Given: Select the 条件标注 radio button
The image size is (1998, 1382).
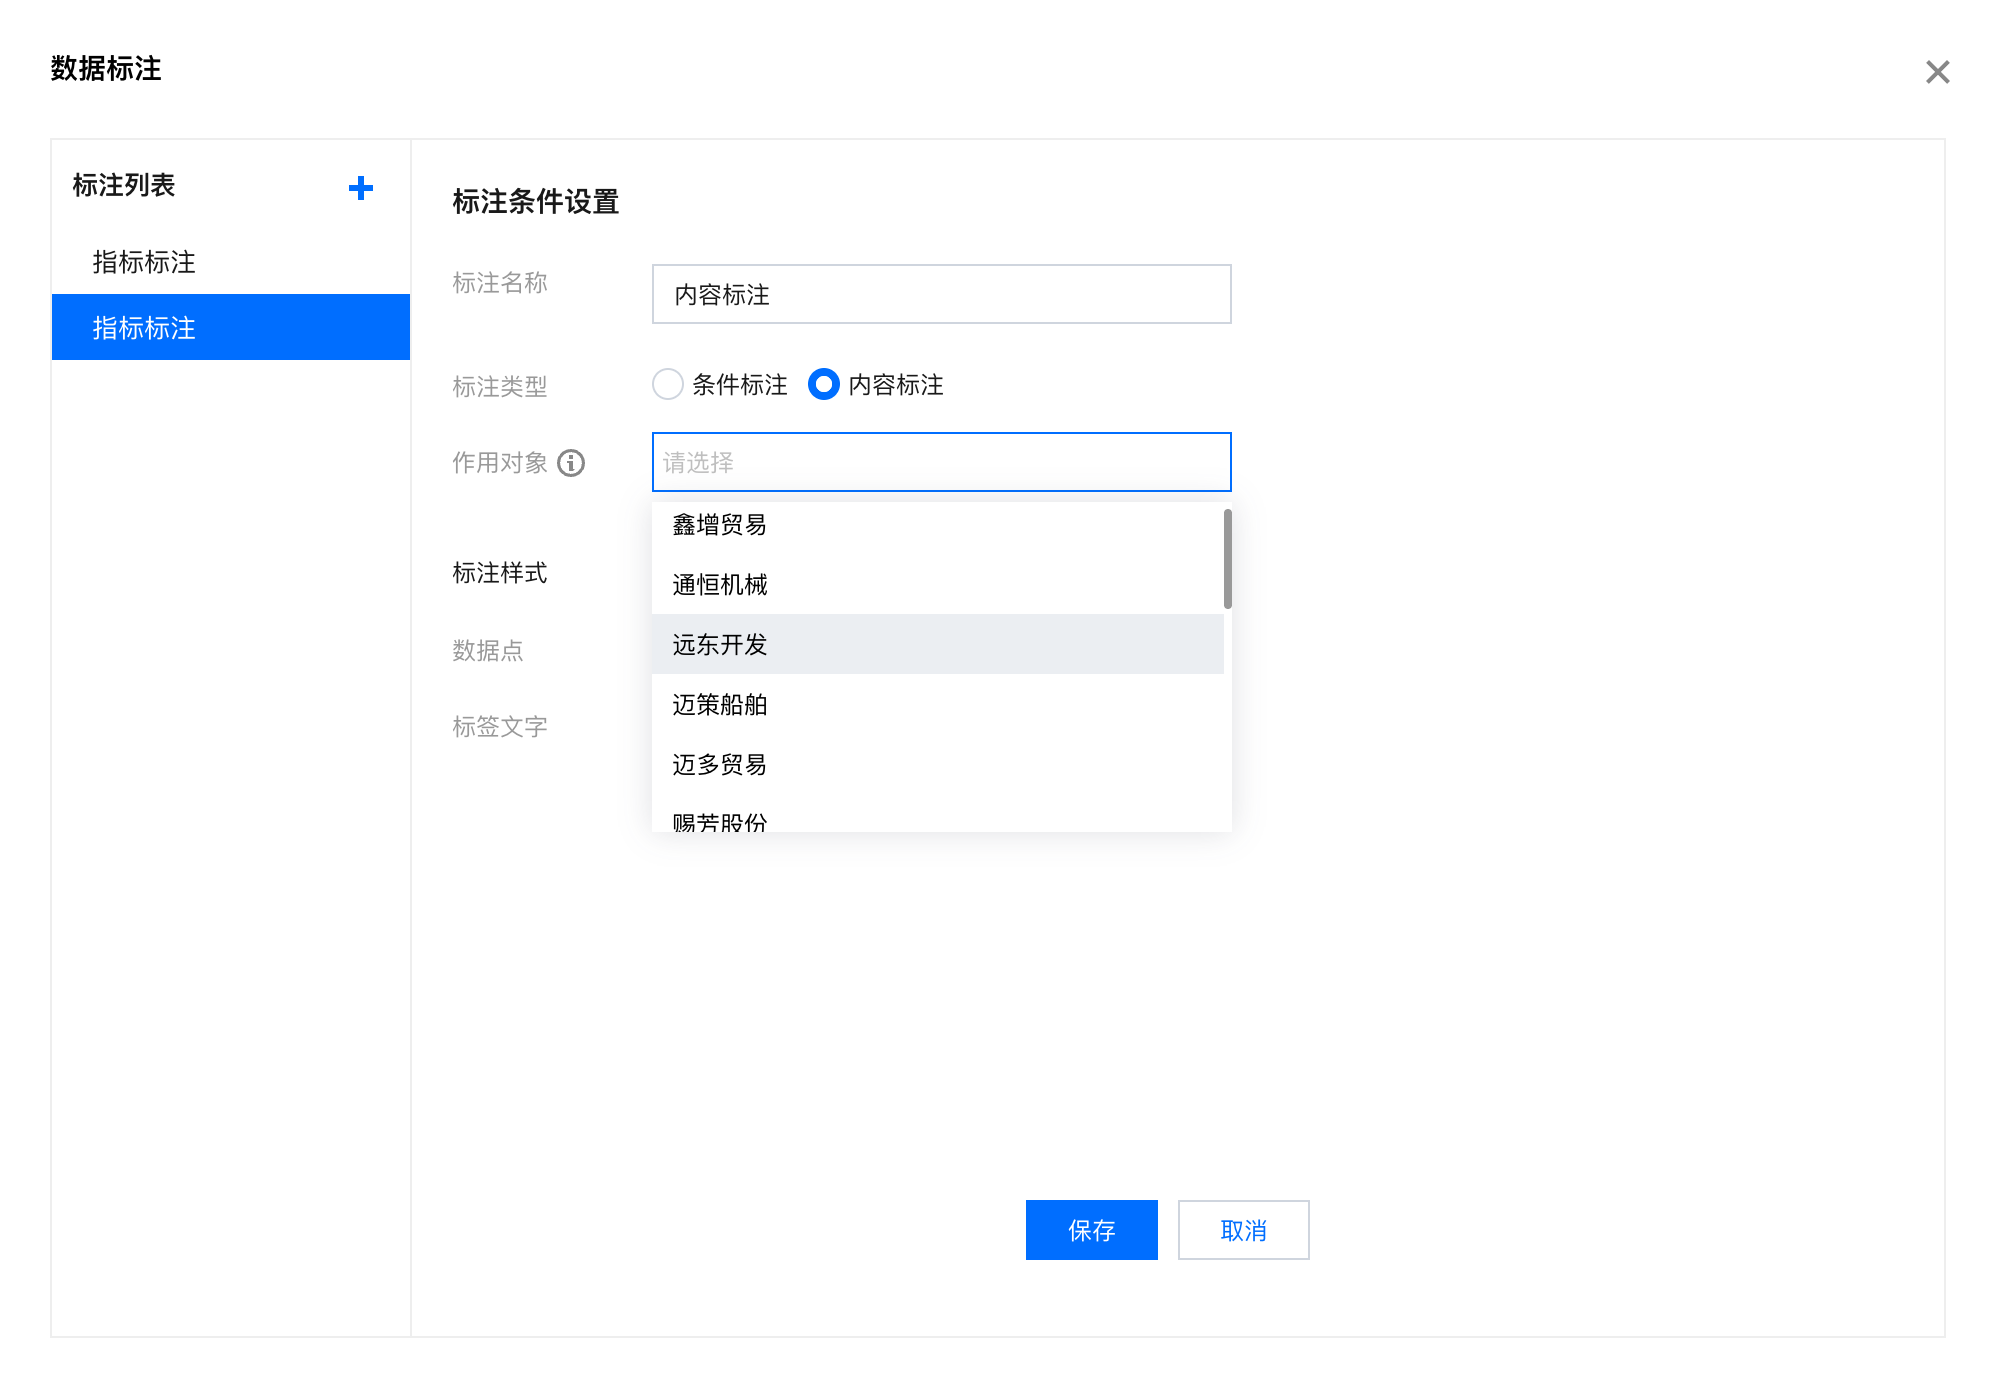Looking at the screenshot, I should point(668,385).
